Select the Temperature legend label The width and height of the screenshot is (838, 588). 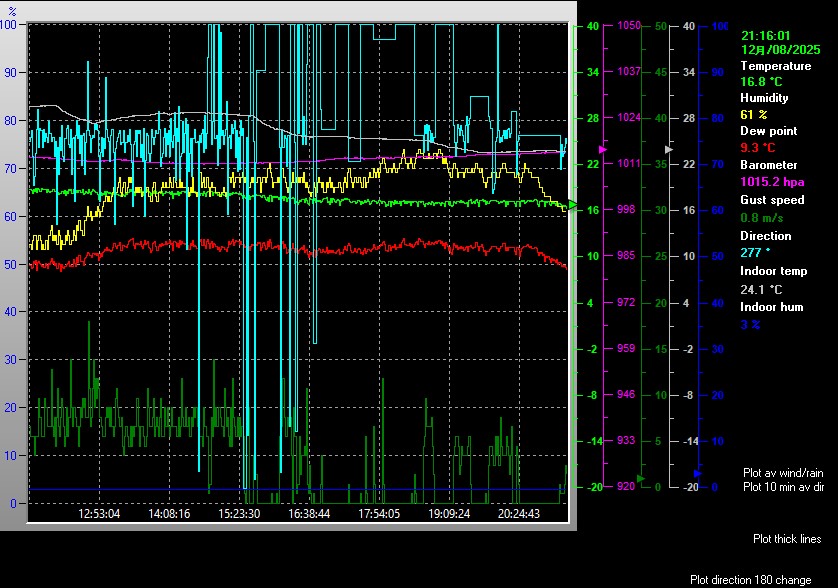click(x=775, y=65)
